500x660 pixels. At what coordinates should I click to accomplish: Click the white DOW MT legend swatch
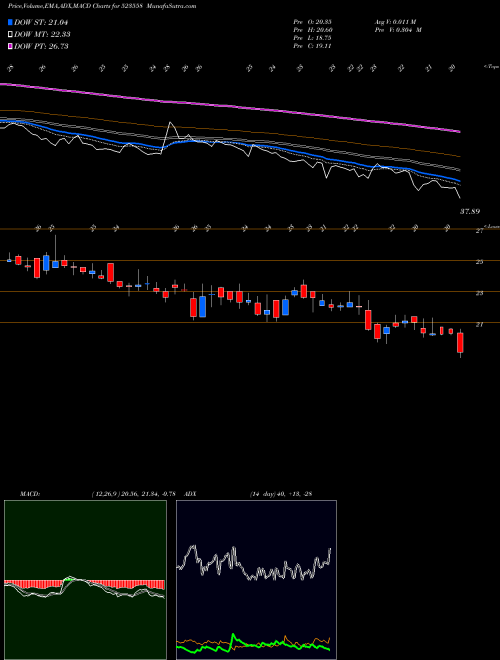pyautogui.click(x=11, y=35)
